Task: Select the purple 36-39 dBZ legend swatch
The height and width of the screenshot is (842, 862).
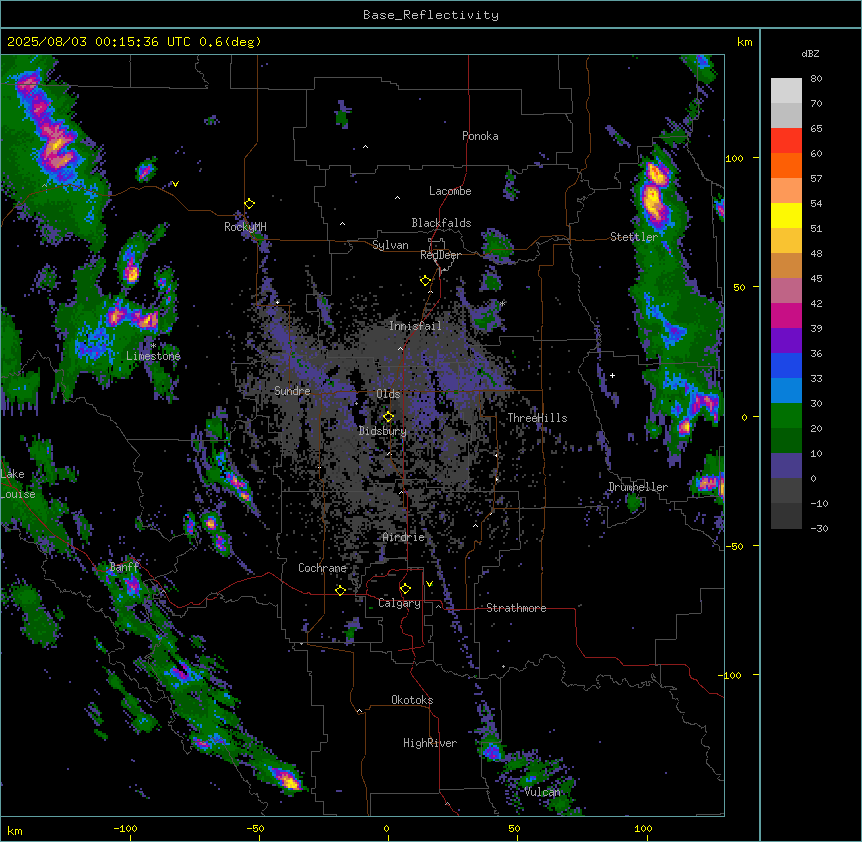Action: pyautogui.click(x=786, y=341)
